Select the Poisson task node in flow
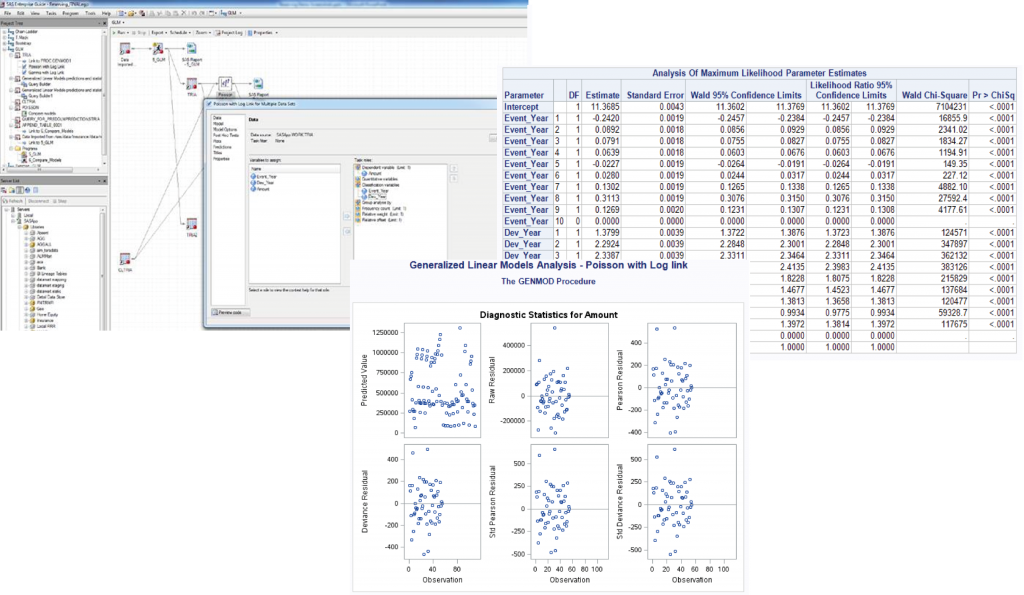1024x595 pixels. pos(225,84)
